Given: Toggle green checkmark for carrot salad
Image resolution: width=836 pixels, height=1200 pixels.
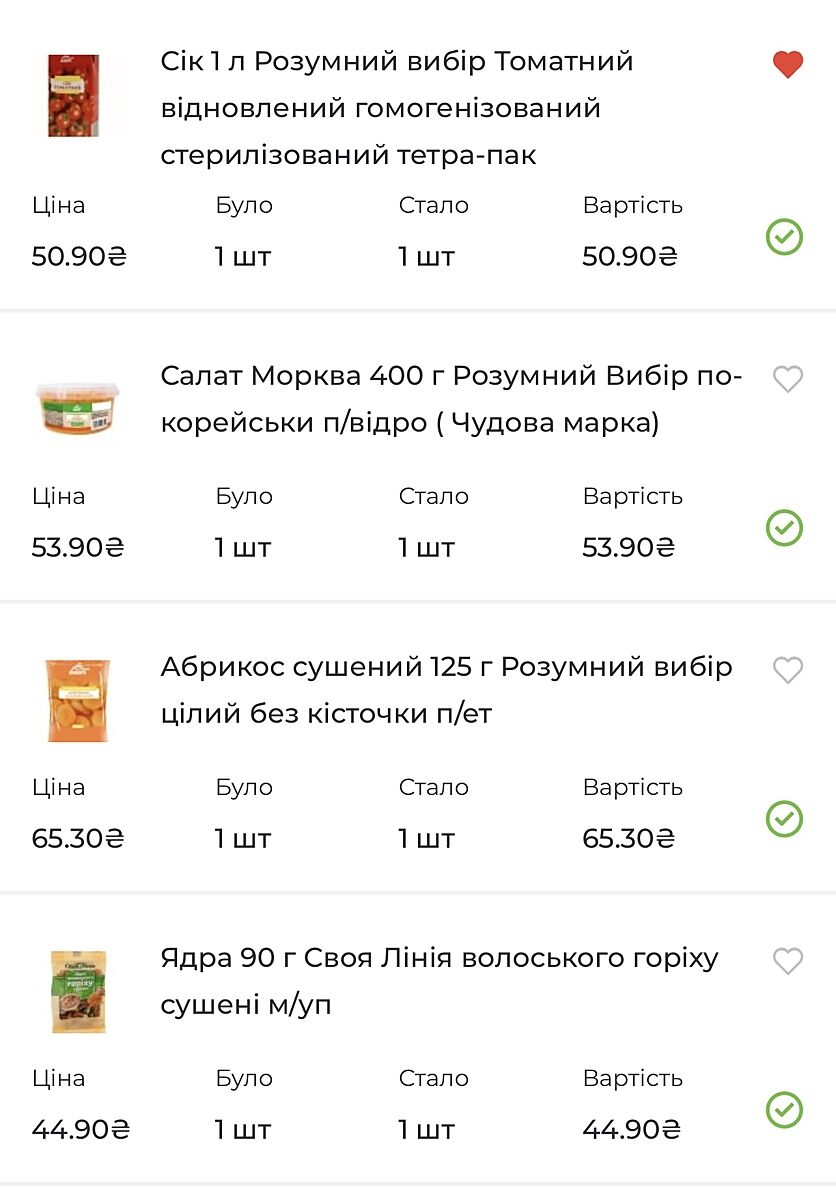Looking at the screenshot, I should (x=784, y=528).
